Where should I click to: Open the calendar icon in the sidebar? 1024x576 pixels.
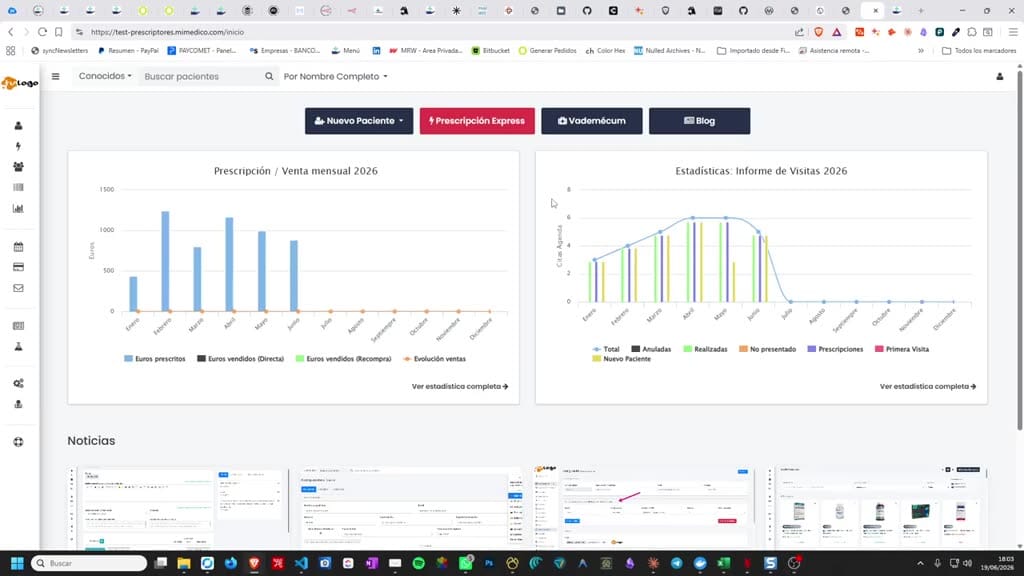coord(18,247)
